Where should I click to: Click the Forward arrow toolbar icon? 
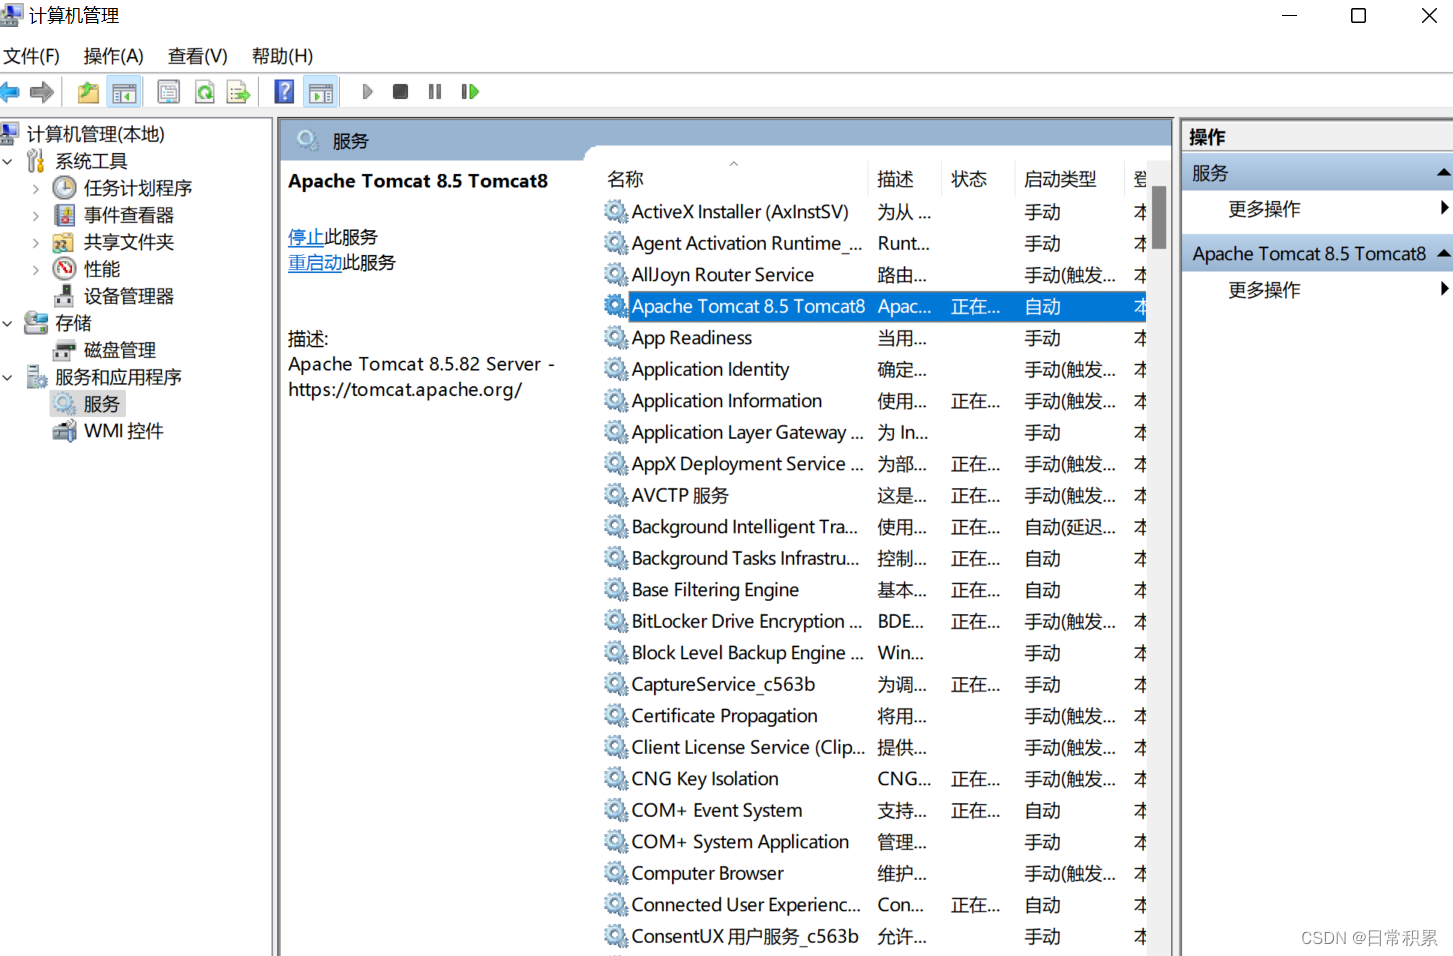[42, 92]
